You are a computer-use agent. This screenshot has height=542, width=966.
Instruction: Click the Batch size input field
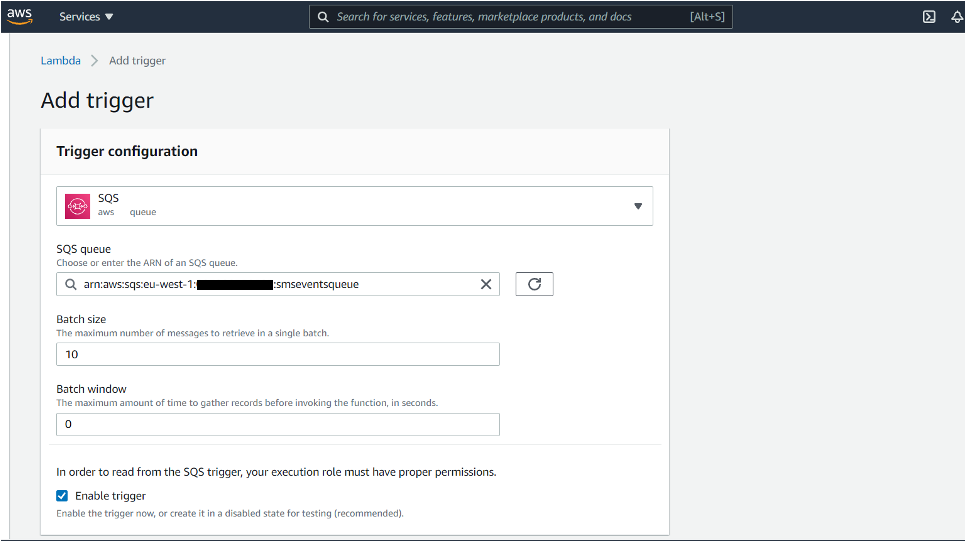coord(278,354)
